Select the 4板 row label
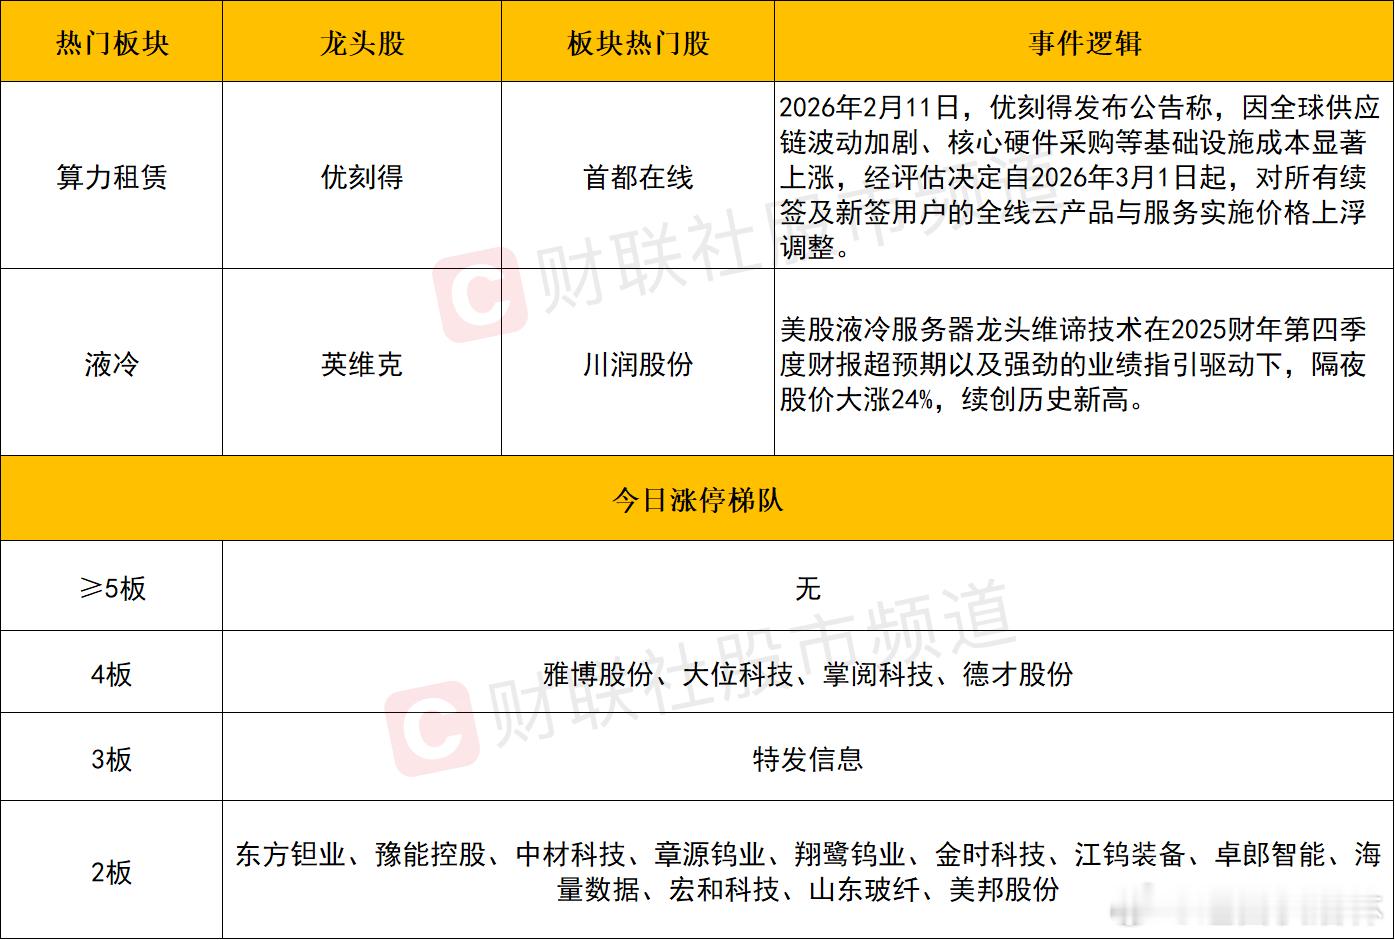The image size is (1395, 940). (x=110, y=672)
